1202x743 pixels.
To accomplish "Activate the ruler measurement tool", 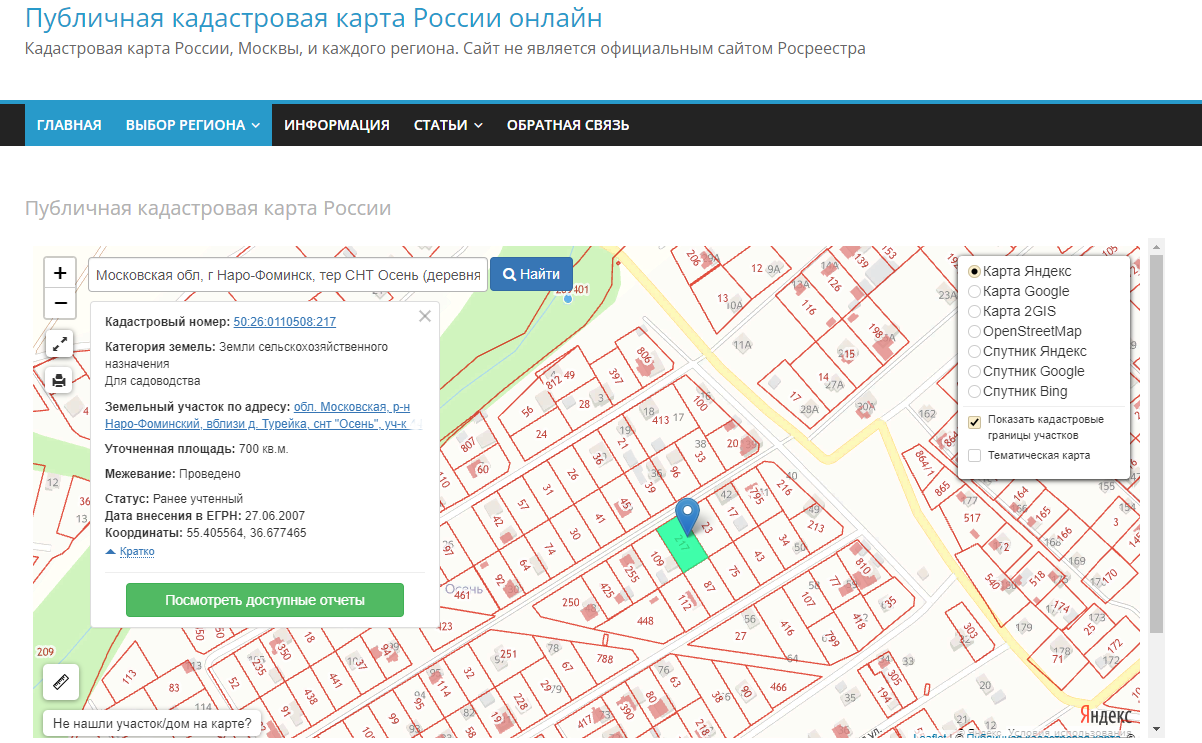I will [x=60, y=683].
